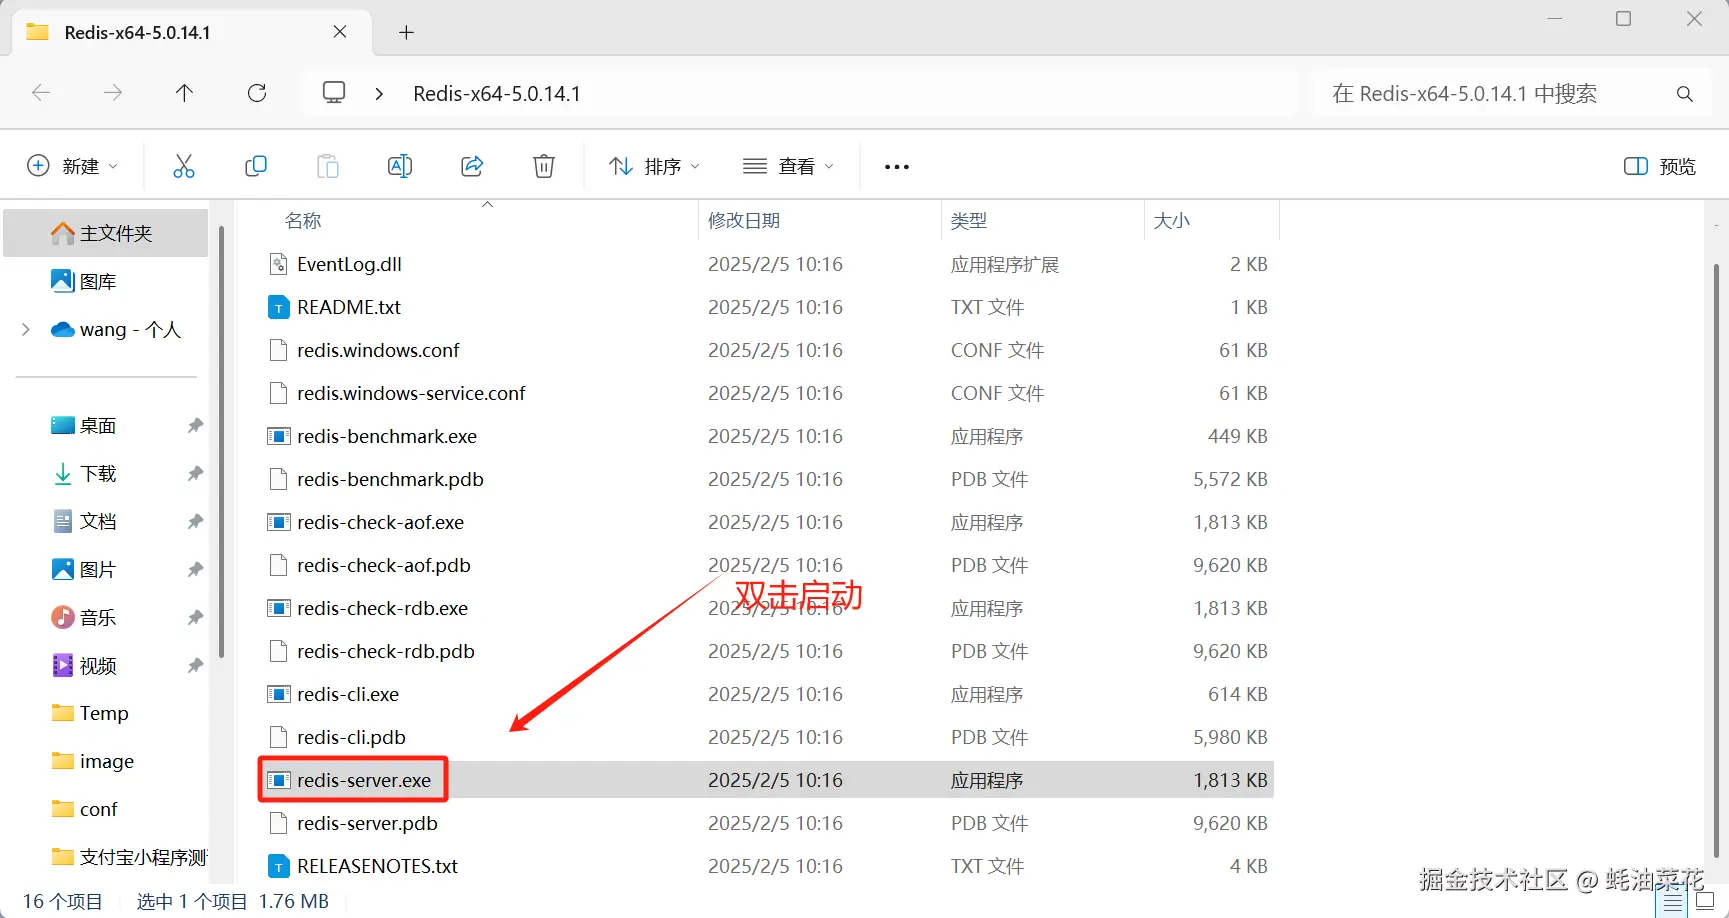Click the navigation pane scrollbar

click(221, 442)
